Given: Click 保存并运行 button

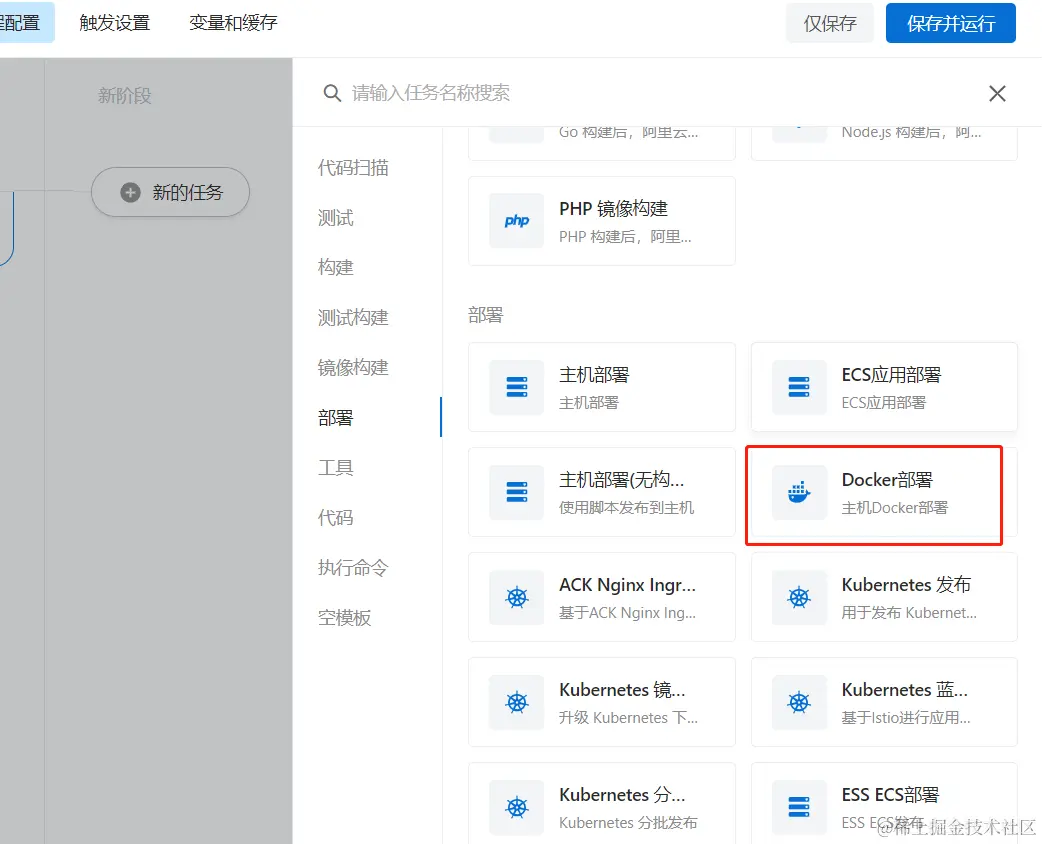Looking at the screenshot, I should click(951, 23).
